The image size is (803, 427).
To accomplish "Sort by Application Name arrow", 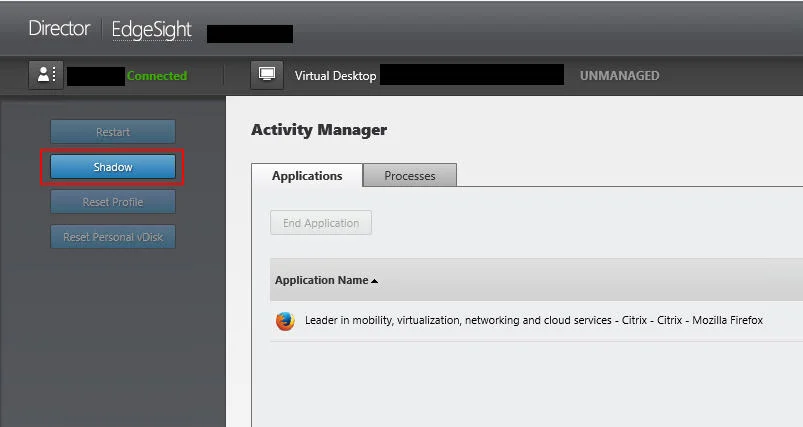I will (x=374, y=281).
